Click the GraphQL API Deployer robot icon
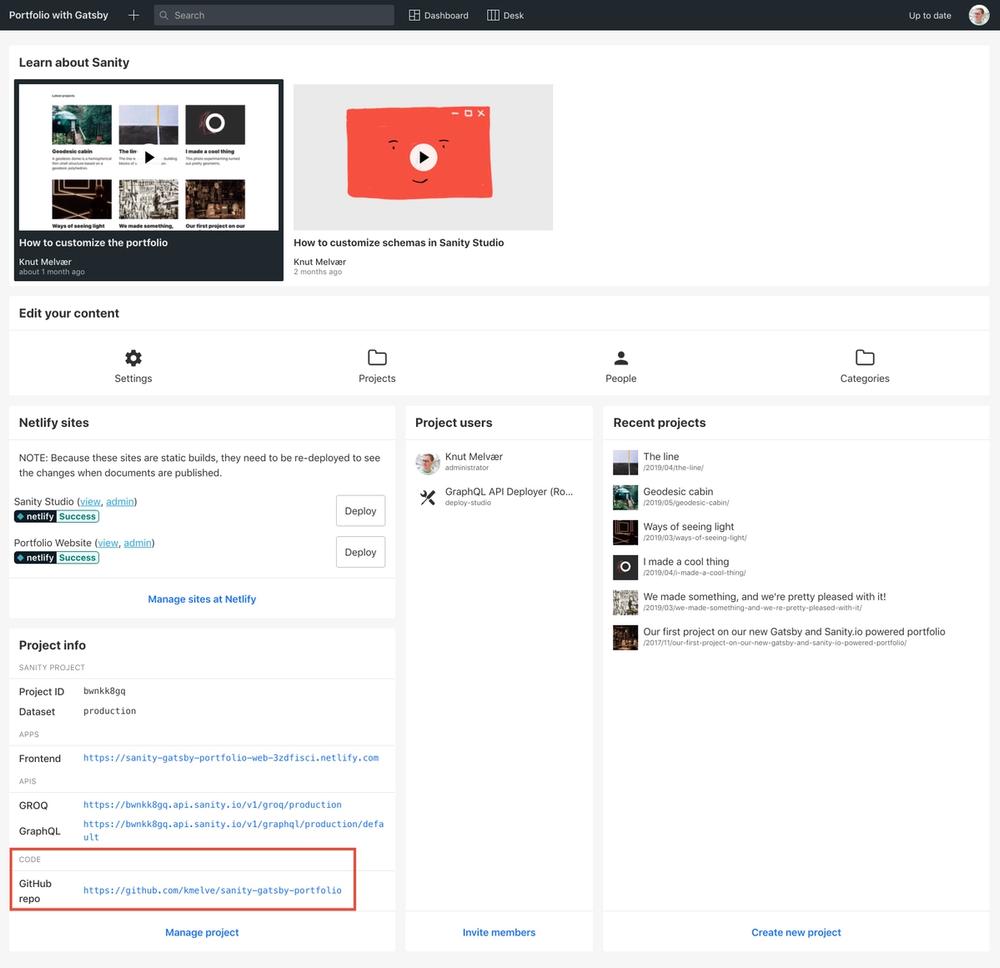Screen dimensions: 1000x968 tap(427, 497)
